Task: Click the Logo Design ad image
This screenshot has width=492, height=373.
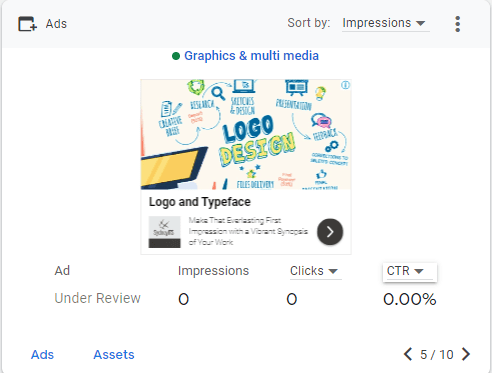Action: coord(246,134)
